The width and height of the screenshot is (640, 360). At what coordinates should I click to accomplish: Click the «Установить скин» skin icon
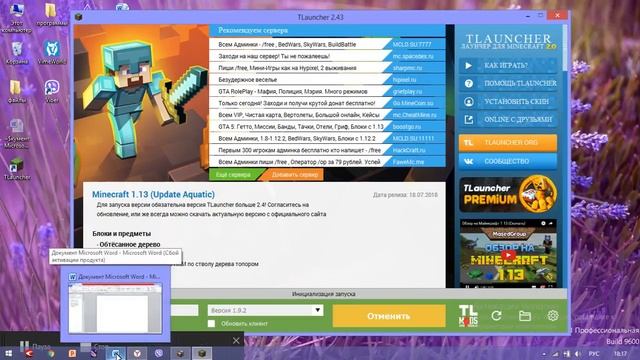click(x=469, y=101)
